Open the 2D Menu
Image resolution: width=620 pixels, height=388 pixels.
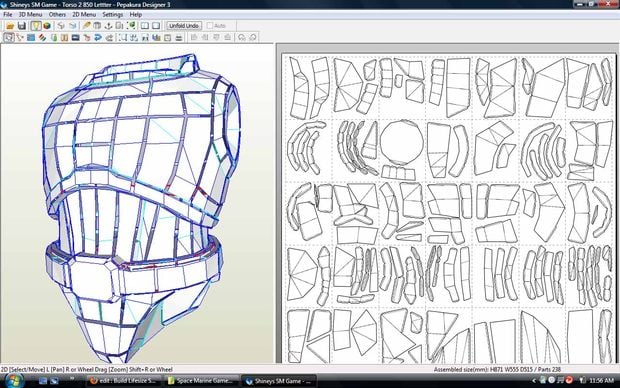click(x=84, y=14)
